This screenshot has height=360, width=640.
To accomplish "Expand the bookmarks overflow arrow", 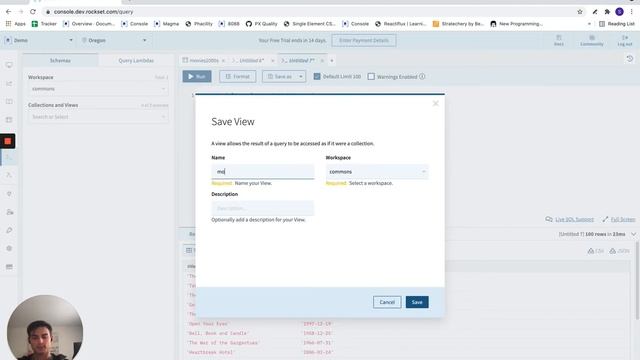I will [589, 24].
